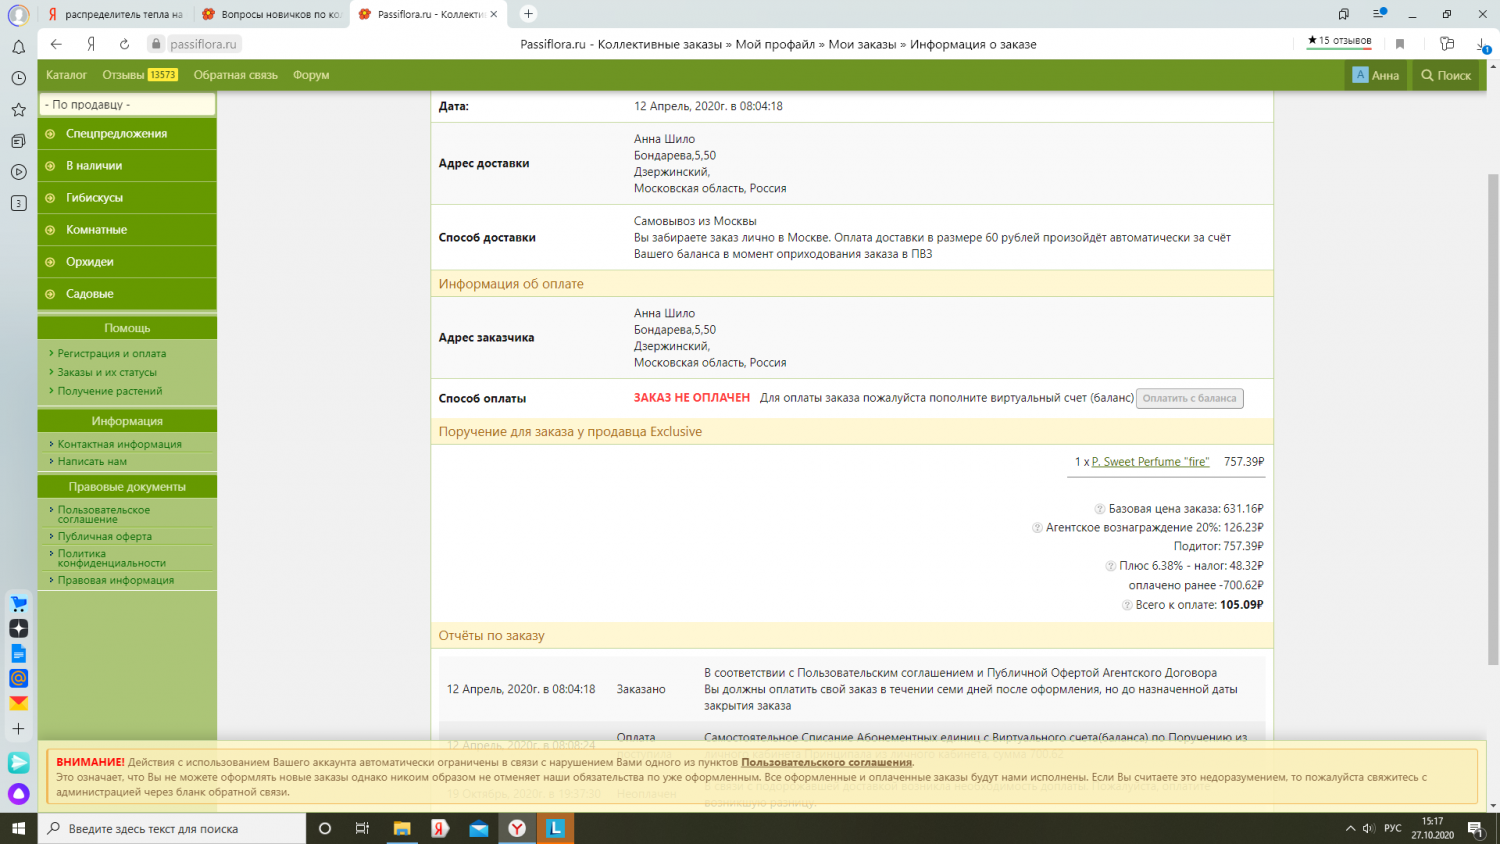Open the P. Sweet Perfume "fire" link
The image size is (1500, 844).
1150,462
